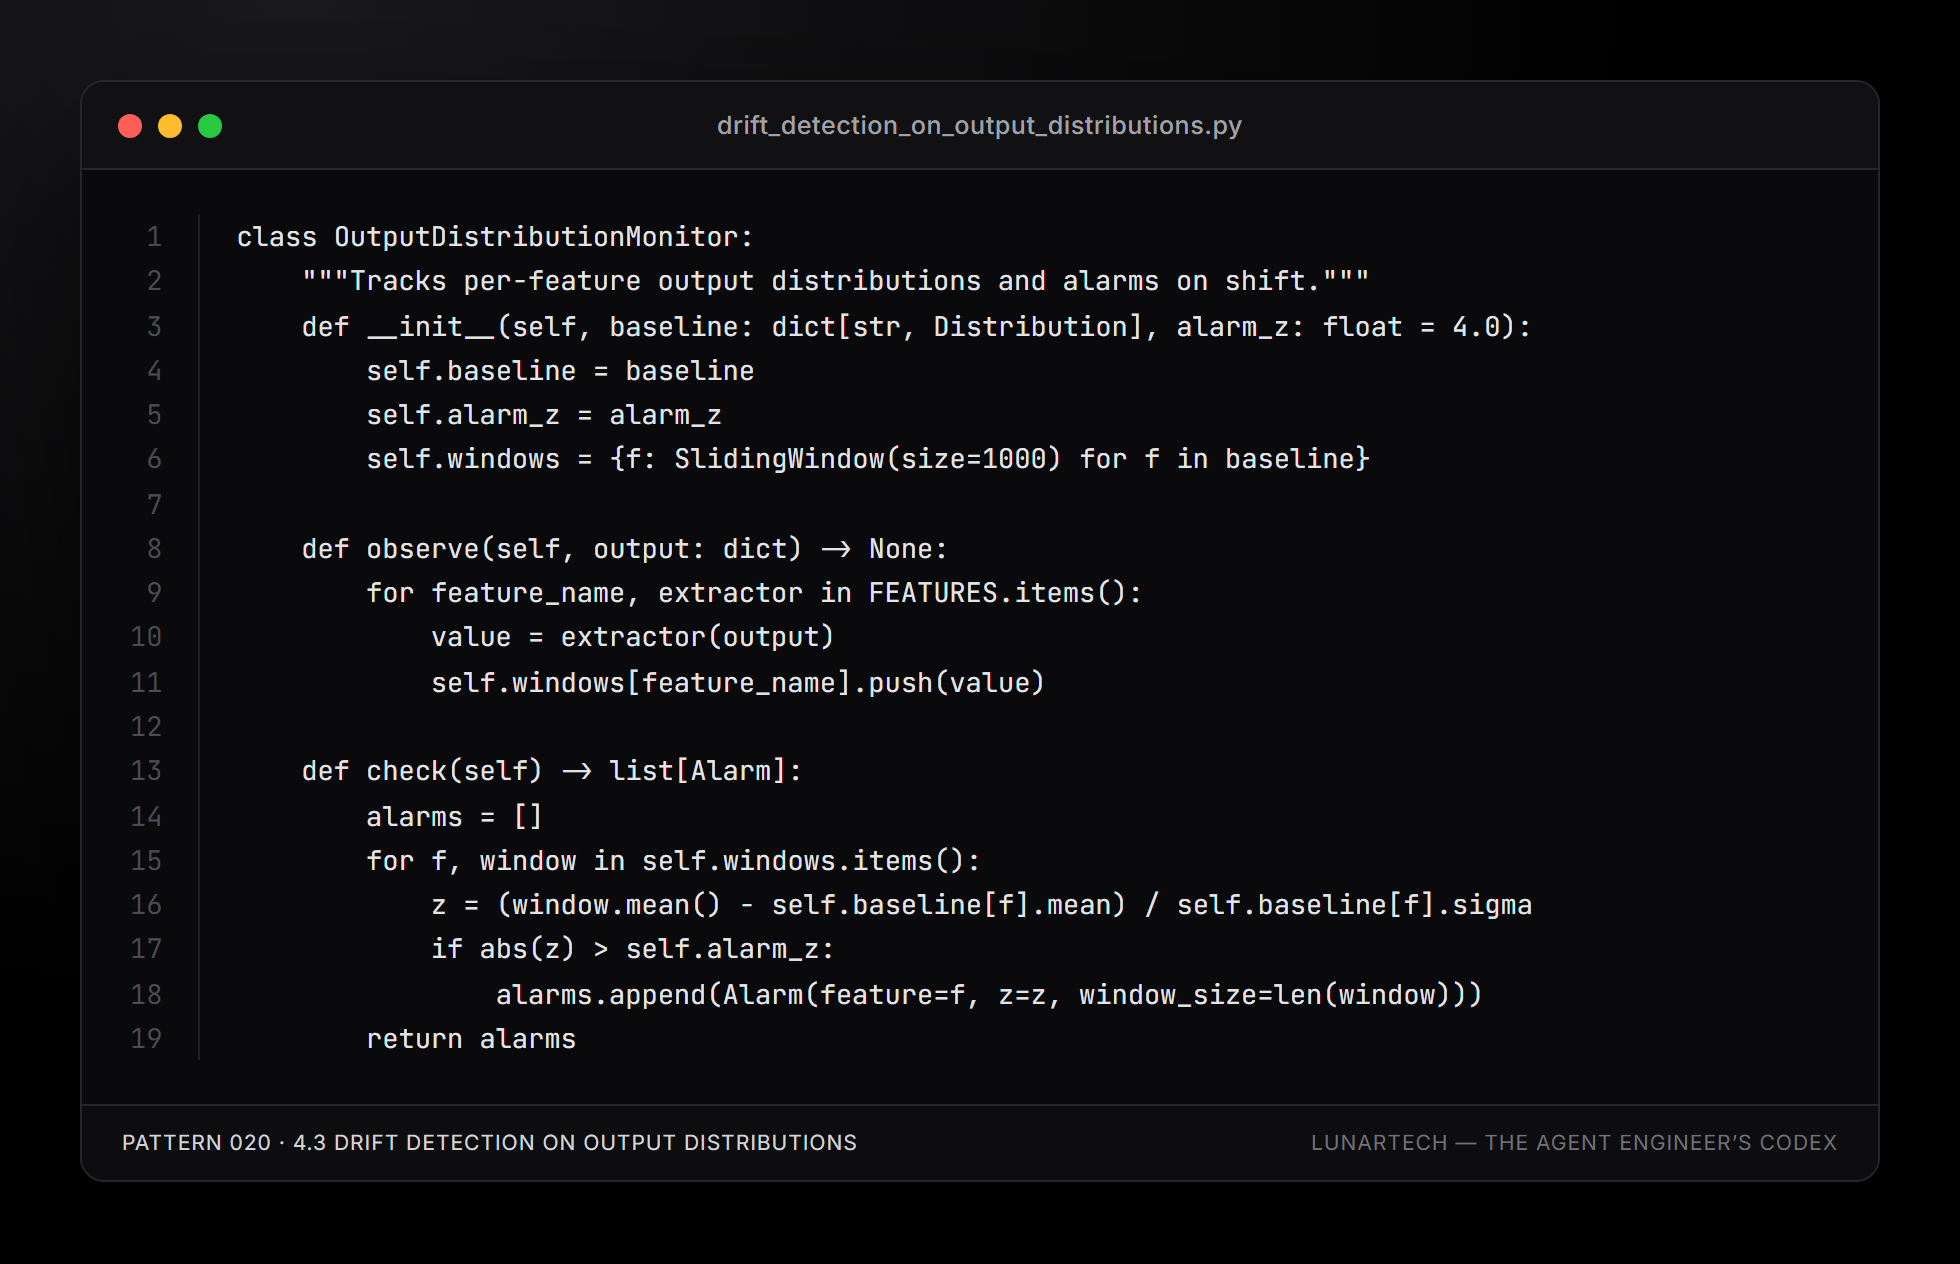Click the alarms = [] line
Image resolution: width=1960 pixels, height=1264 pixels.
454,817
